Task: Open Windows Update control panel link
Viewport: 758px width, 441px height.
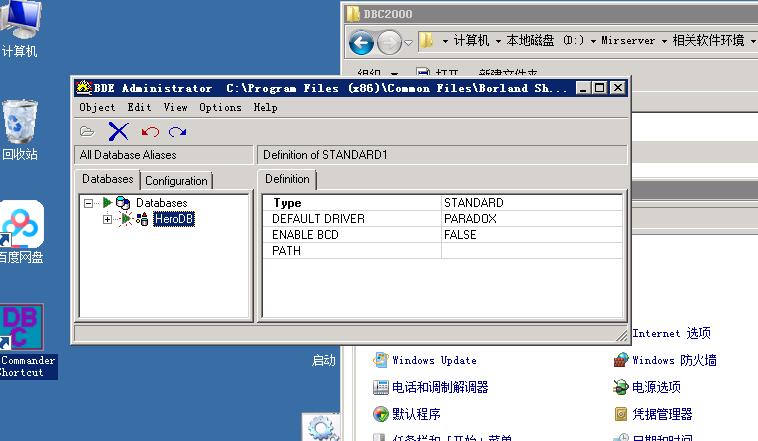Action: (434, 360)
